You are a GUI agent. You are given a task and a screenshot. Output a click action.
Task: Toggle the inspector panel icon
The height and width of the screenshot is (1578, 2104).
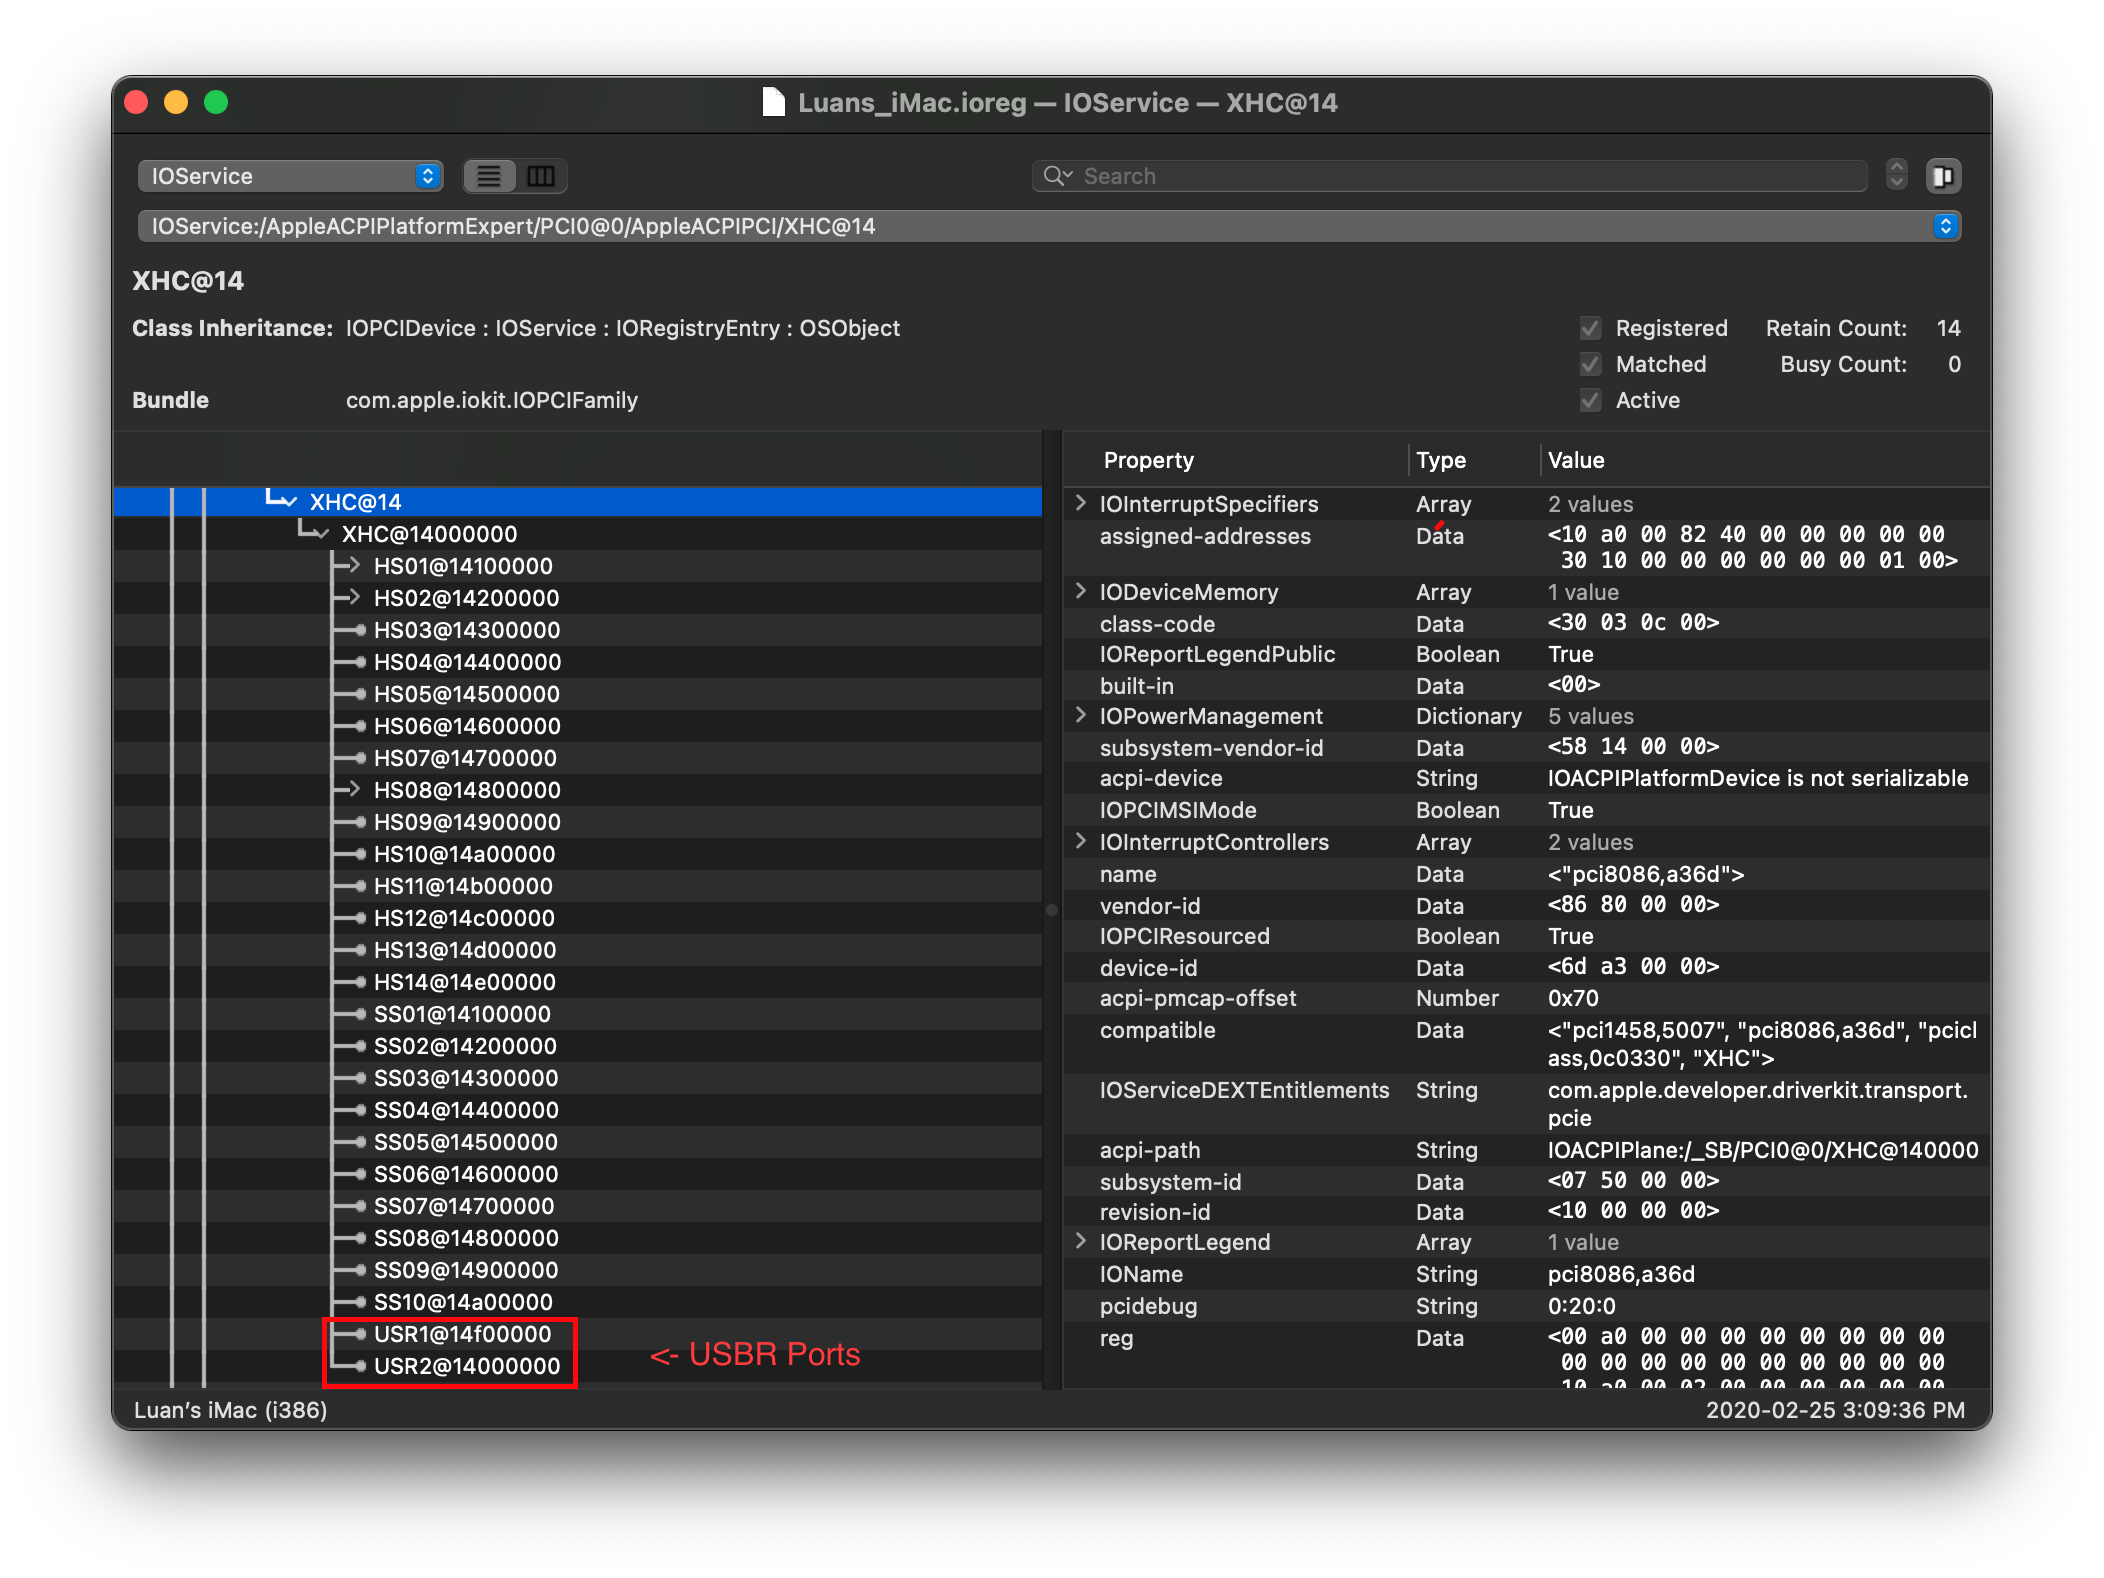[1942, 176]
